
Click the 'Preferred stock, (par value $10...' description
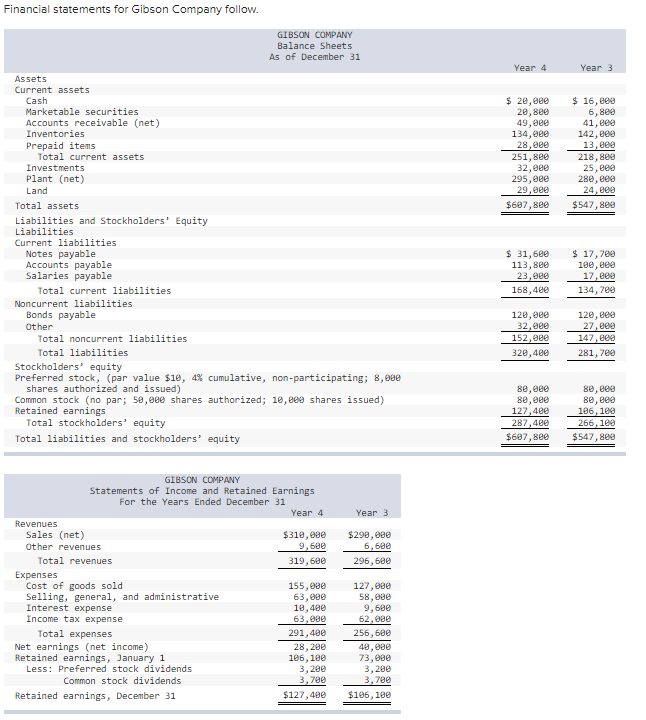(x=208, y=383)
